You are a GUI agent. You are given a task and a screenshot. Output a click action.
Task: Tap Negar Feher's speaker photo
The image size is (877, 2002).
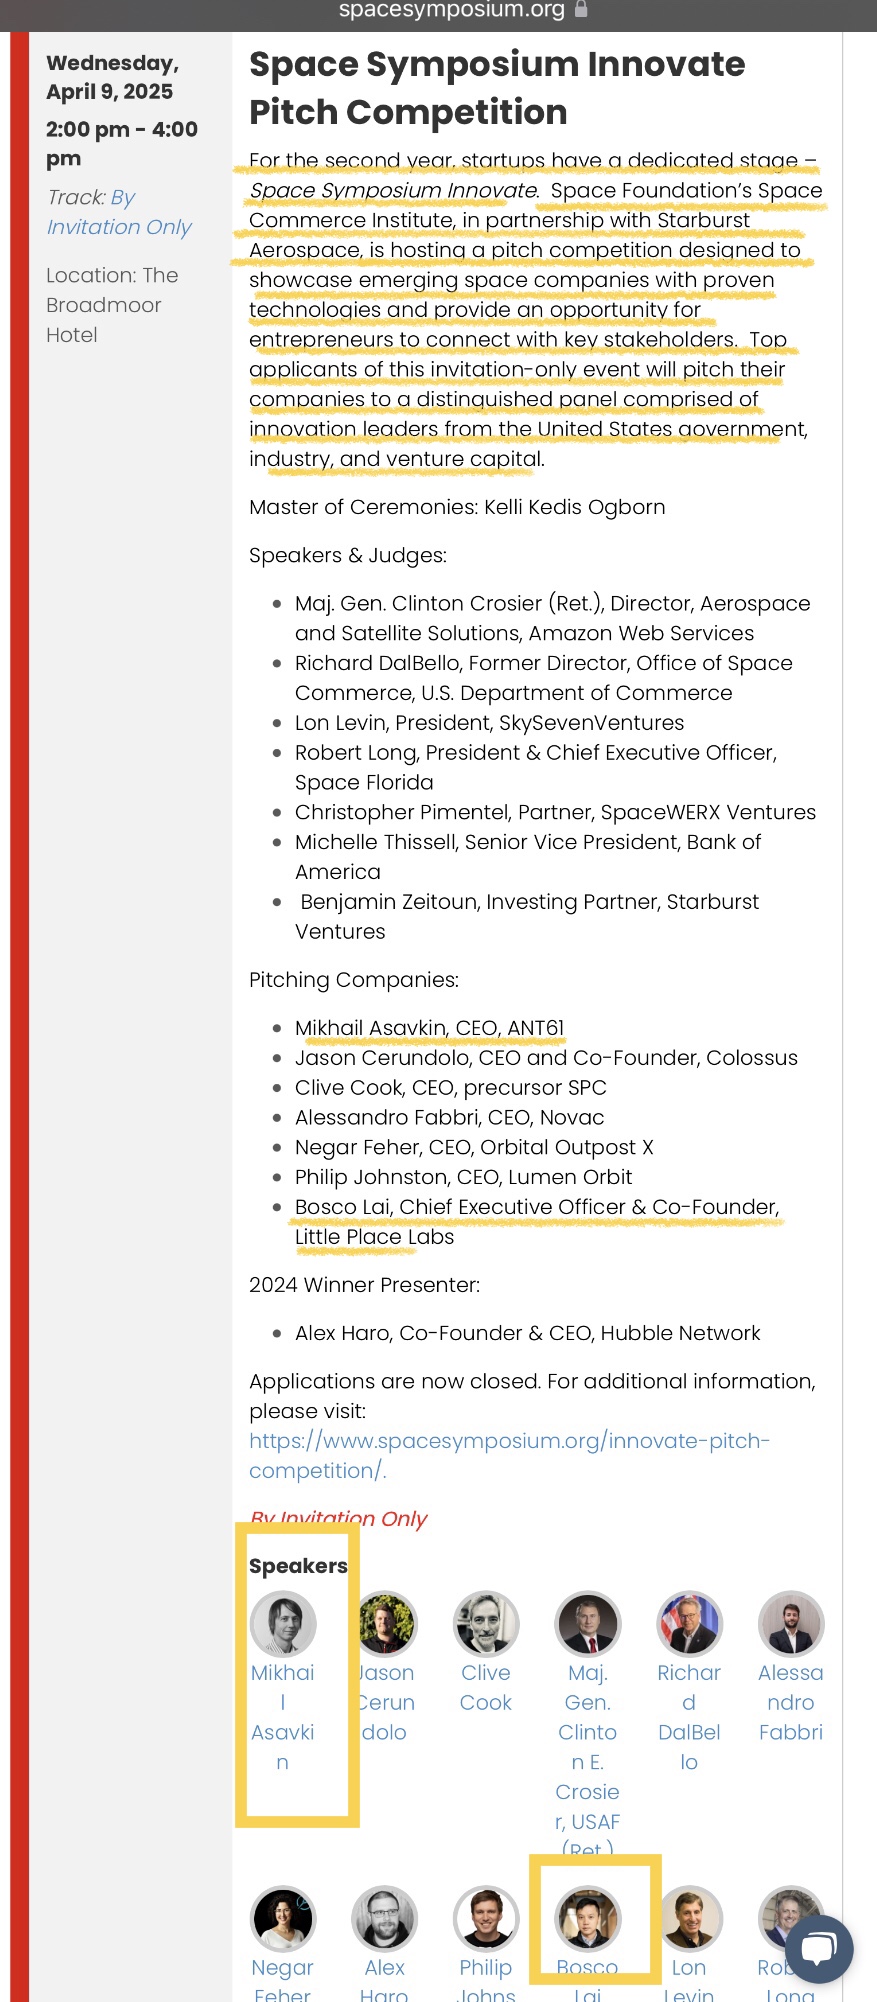[x=283, y=1918]
